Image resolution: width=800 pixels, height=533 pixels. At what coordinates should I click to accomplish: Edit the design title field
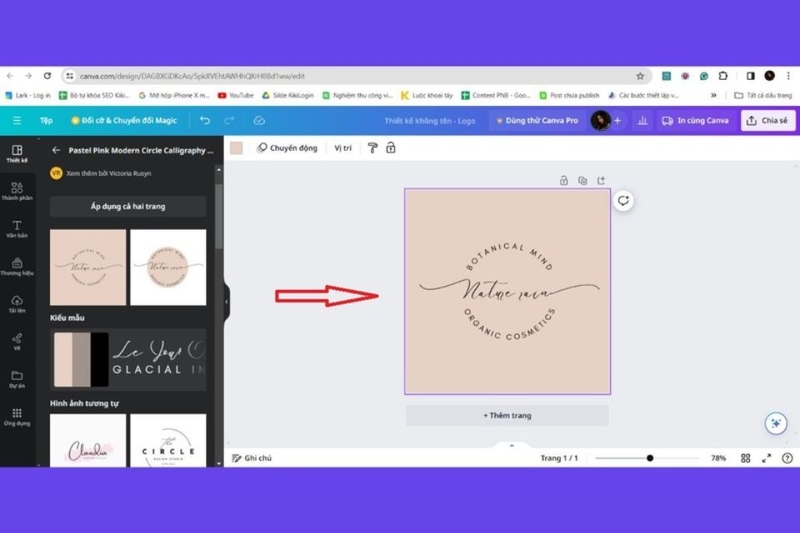tap(430, 120)
